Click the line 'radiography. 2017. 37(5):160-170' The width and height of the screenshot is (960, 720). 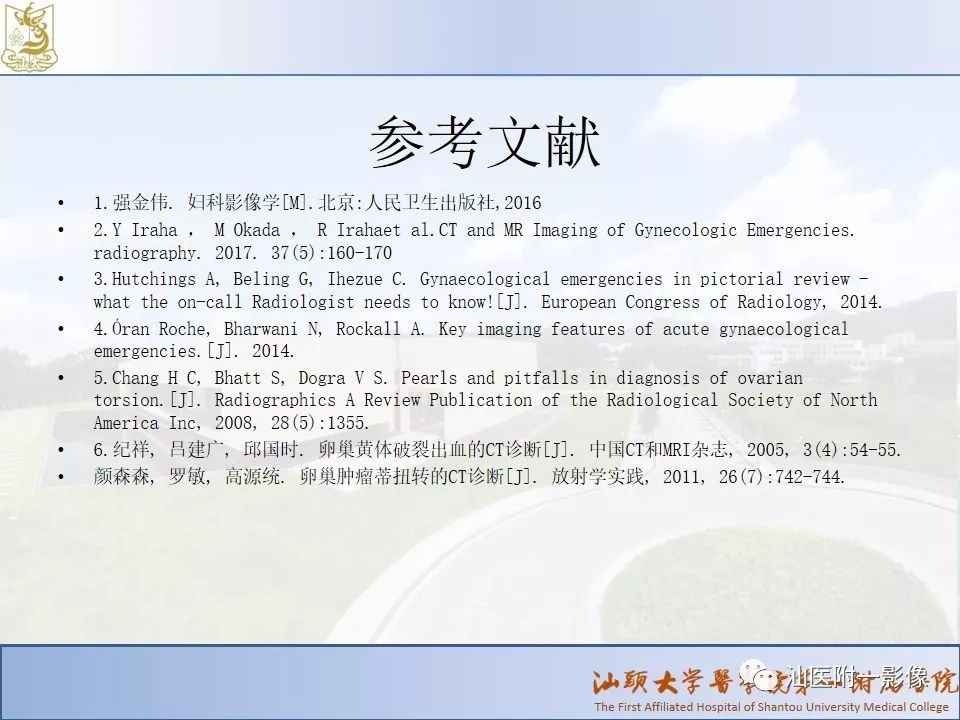(242, 253)
